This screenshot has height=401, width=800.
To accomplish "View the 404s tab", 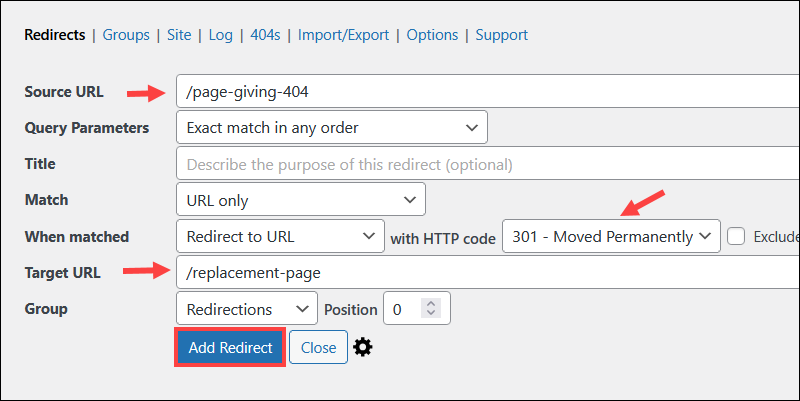I will coord(264,35).
